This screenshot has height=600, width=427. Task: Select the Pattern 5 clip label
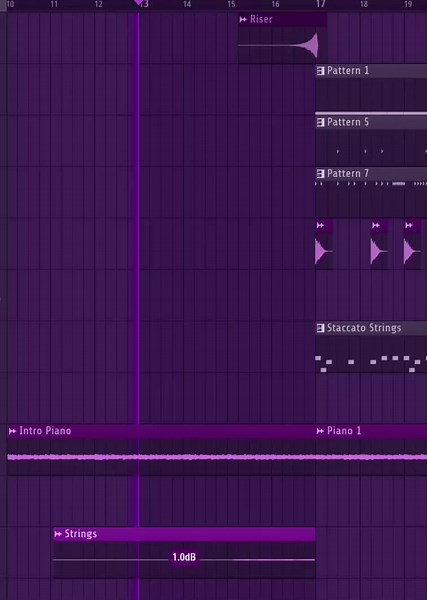tap(348, 122)
